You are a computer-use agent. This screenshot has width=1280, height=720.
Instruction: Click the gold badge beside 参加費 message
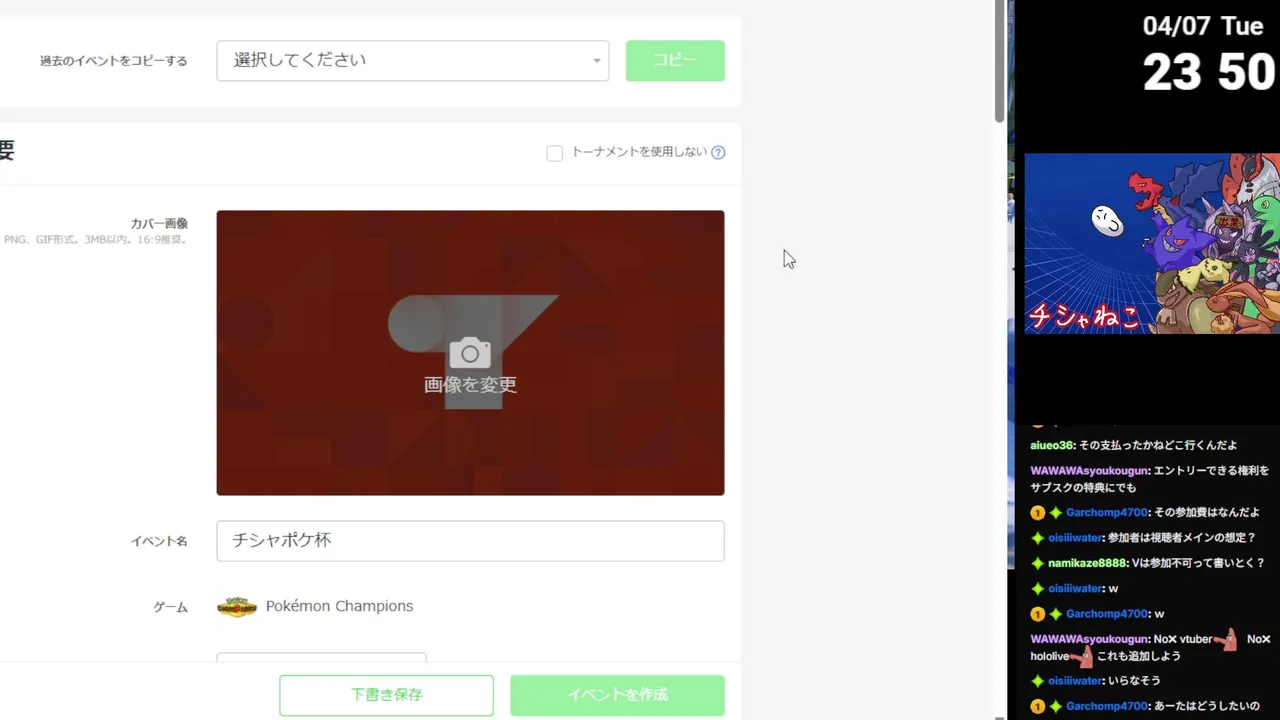1037,513
